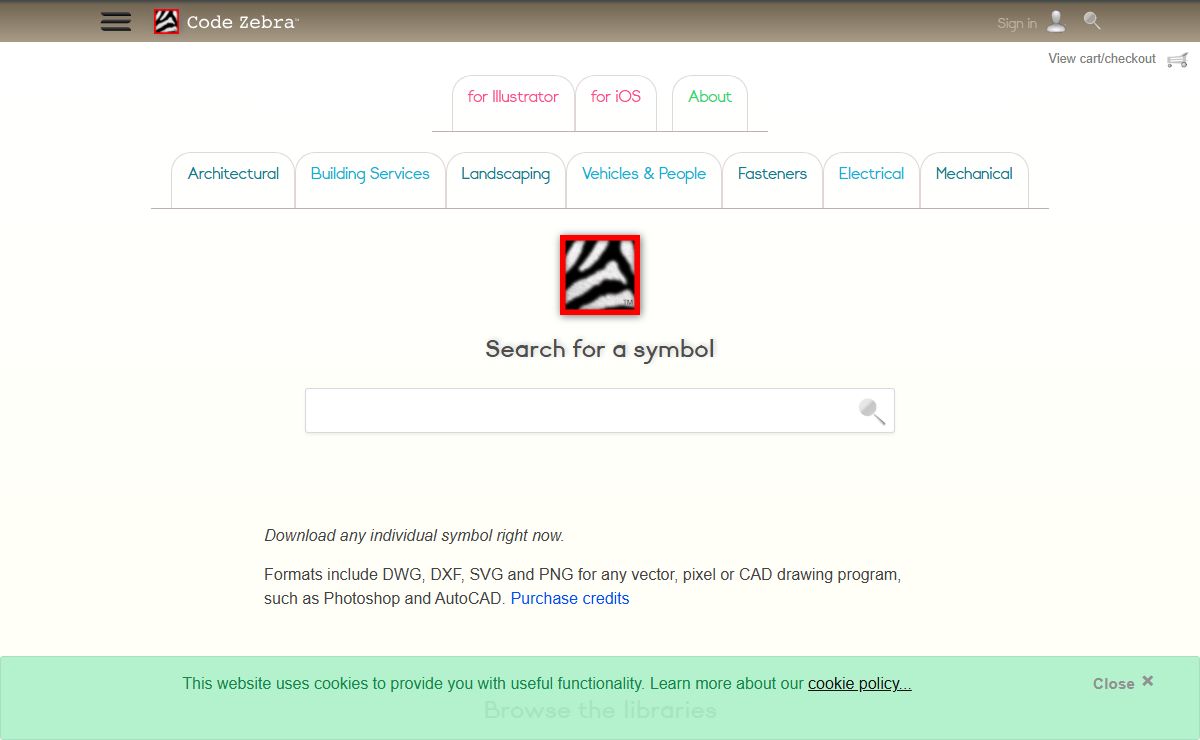
Task: Close the cookie notice banner
Action: [1123, 683]
